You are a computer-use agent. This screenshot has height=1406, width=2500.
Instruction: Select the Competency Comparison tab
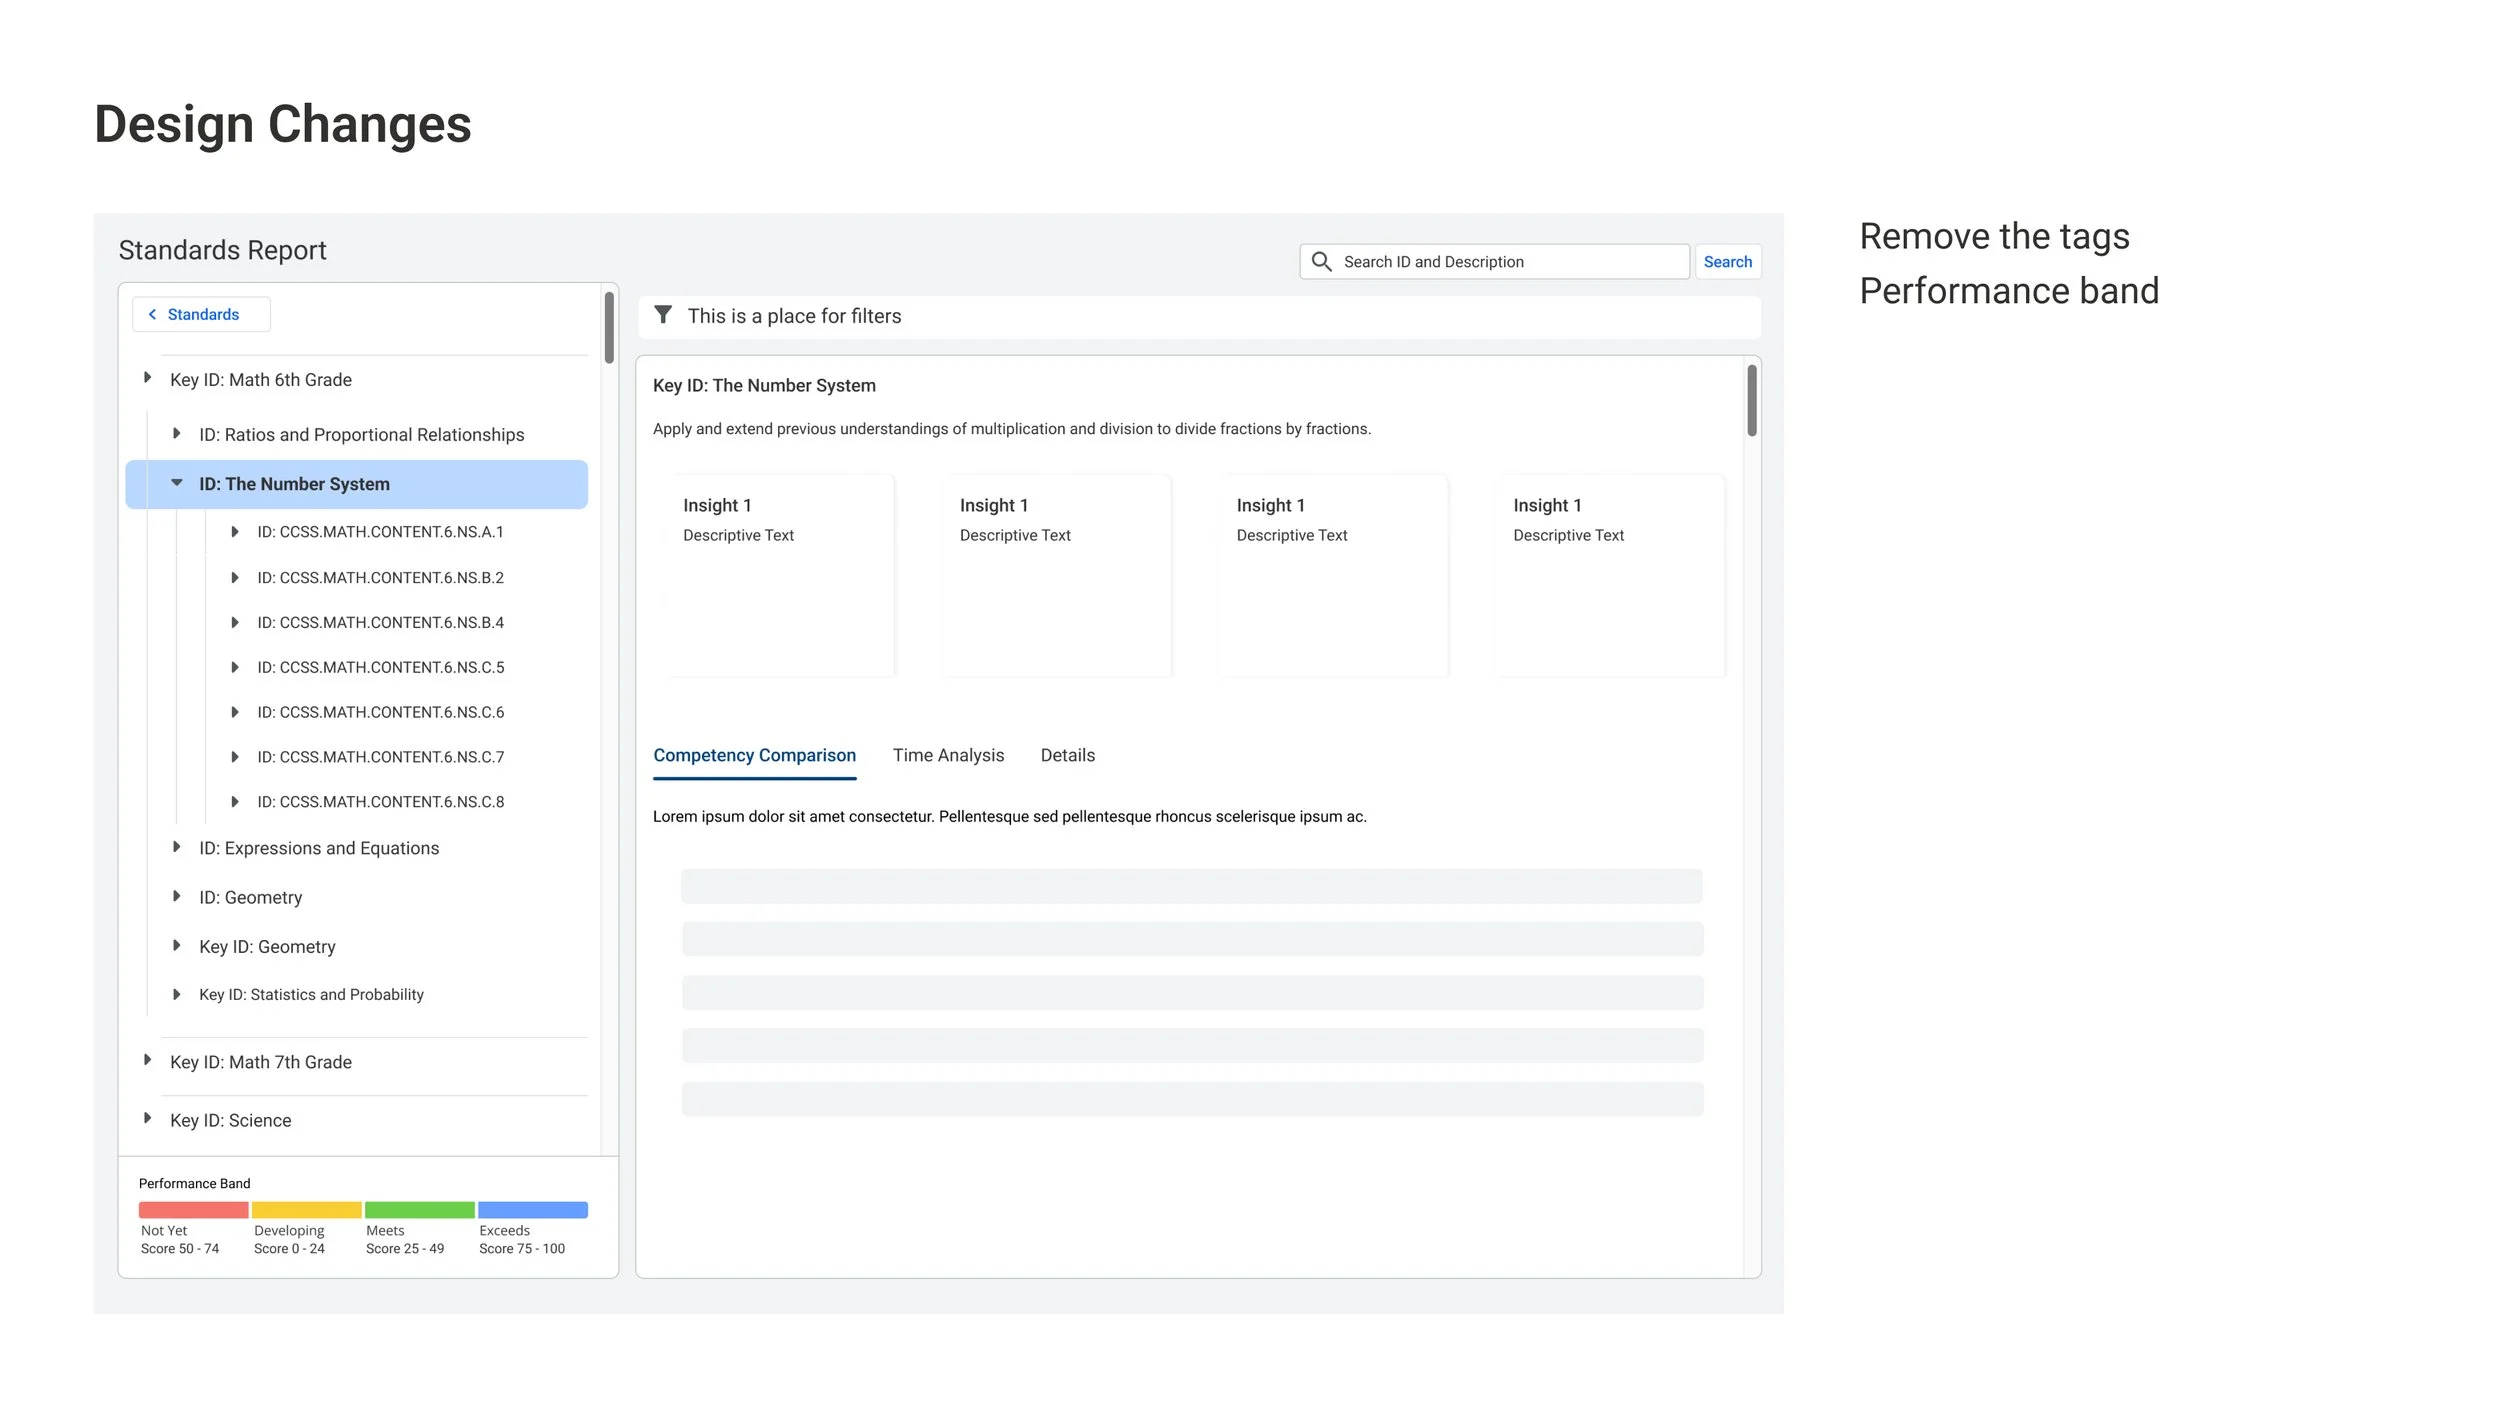point(754,755)
